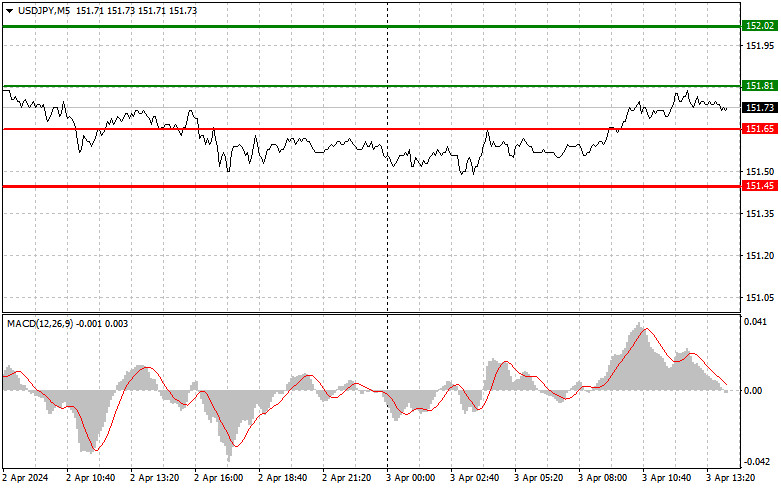Viewport: 781px width, 489px height.
Task: Click the 2 Apr 2024 time label
Action: click(x=25, y=478)
